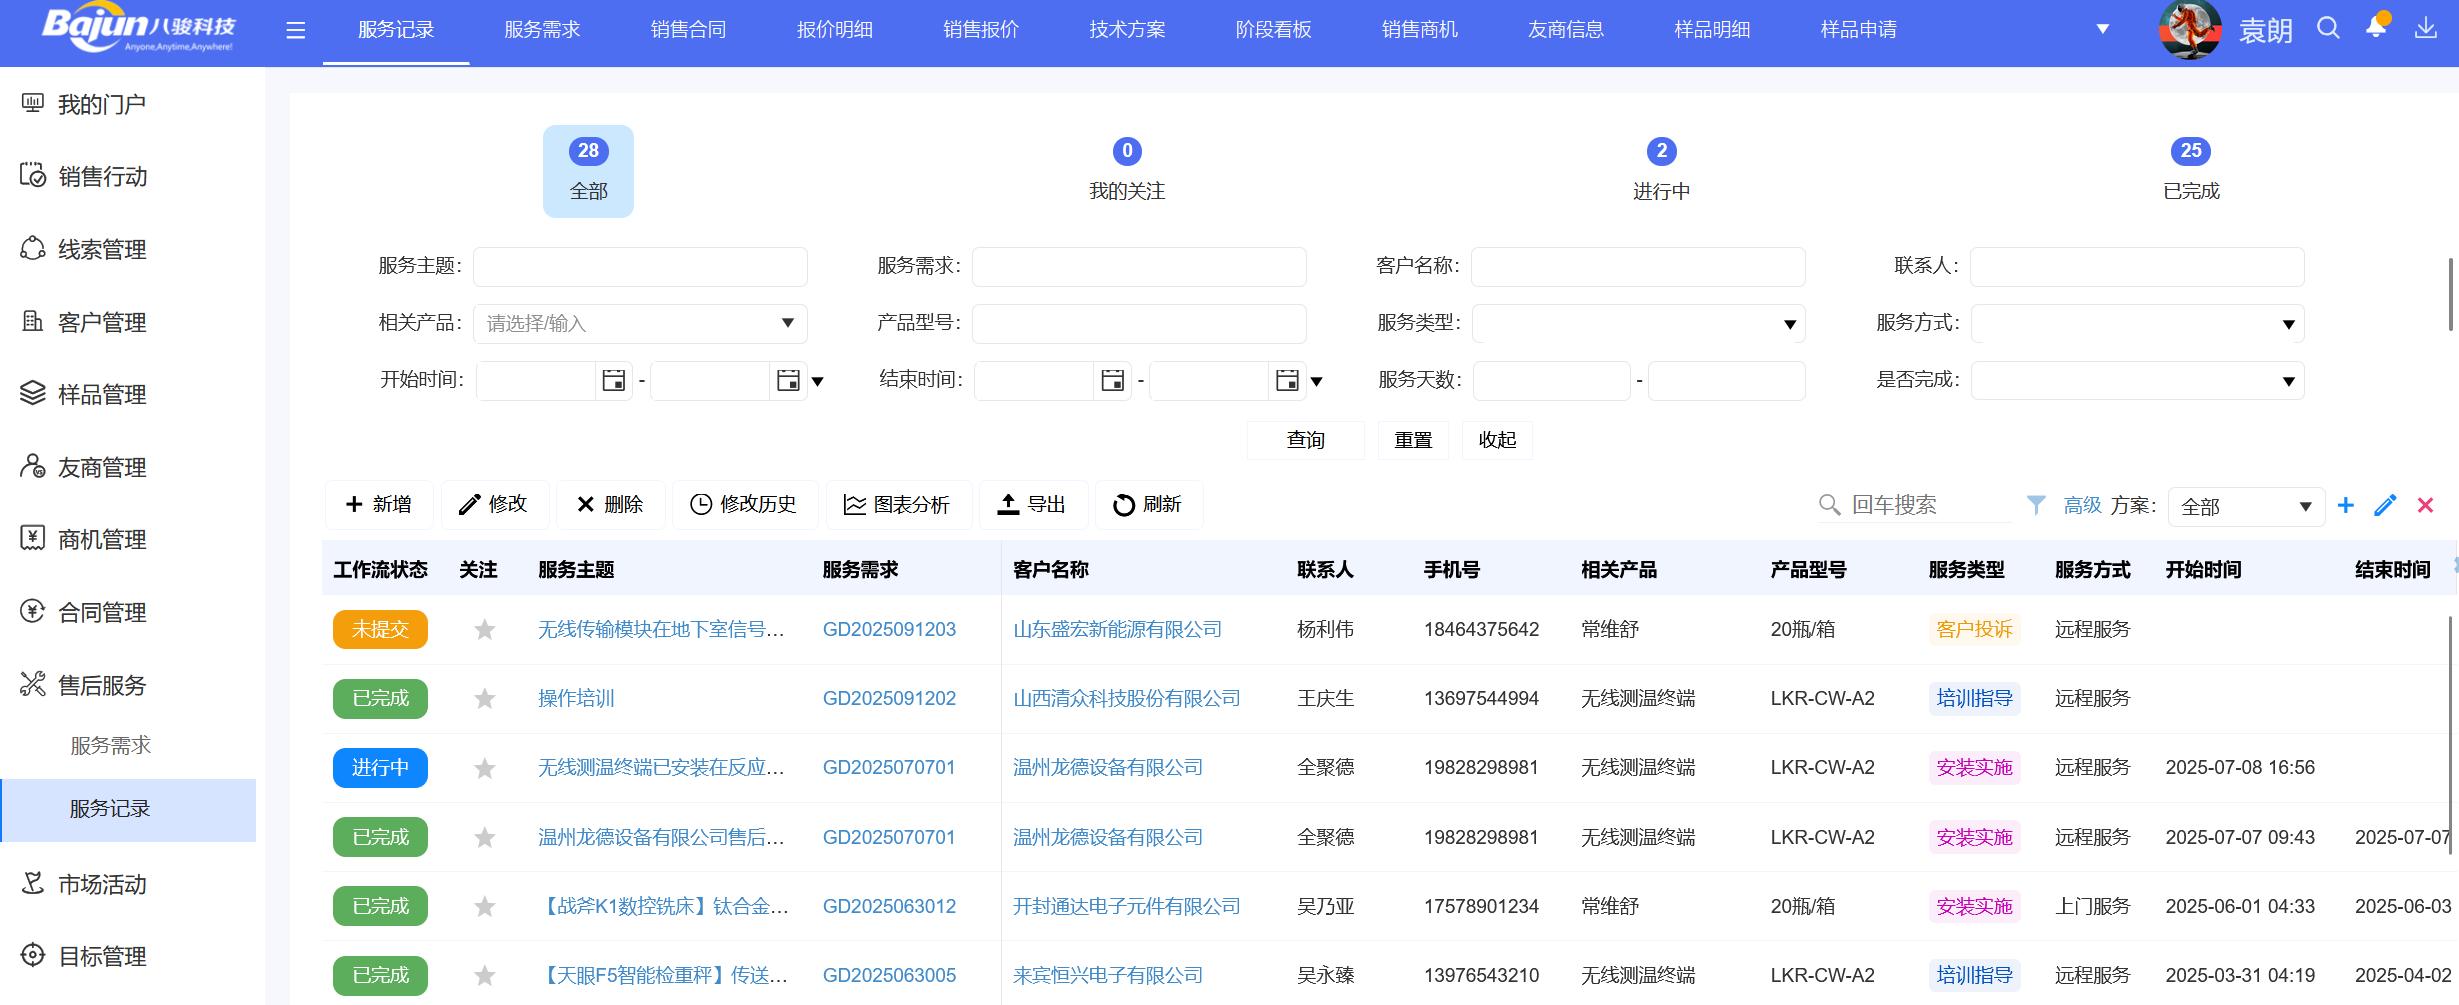Click the 服务主题 input field
This screenshot has height=1005, width=2459.
click(x=640, y=266)
